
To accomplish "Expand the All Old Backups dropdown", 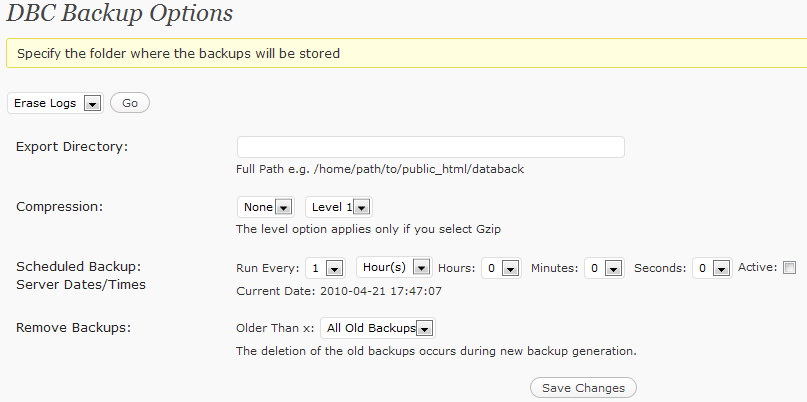I will pyautogui.click(x=378, y=328).
